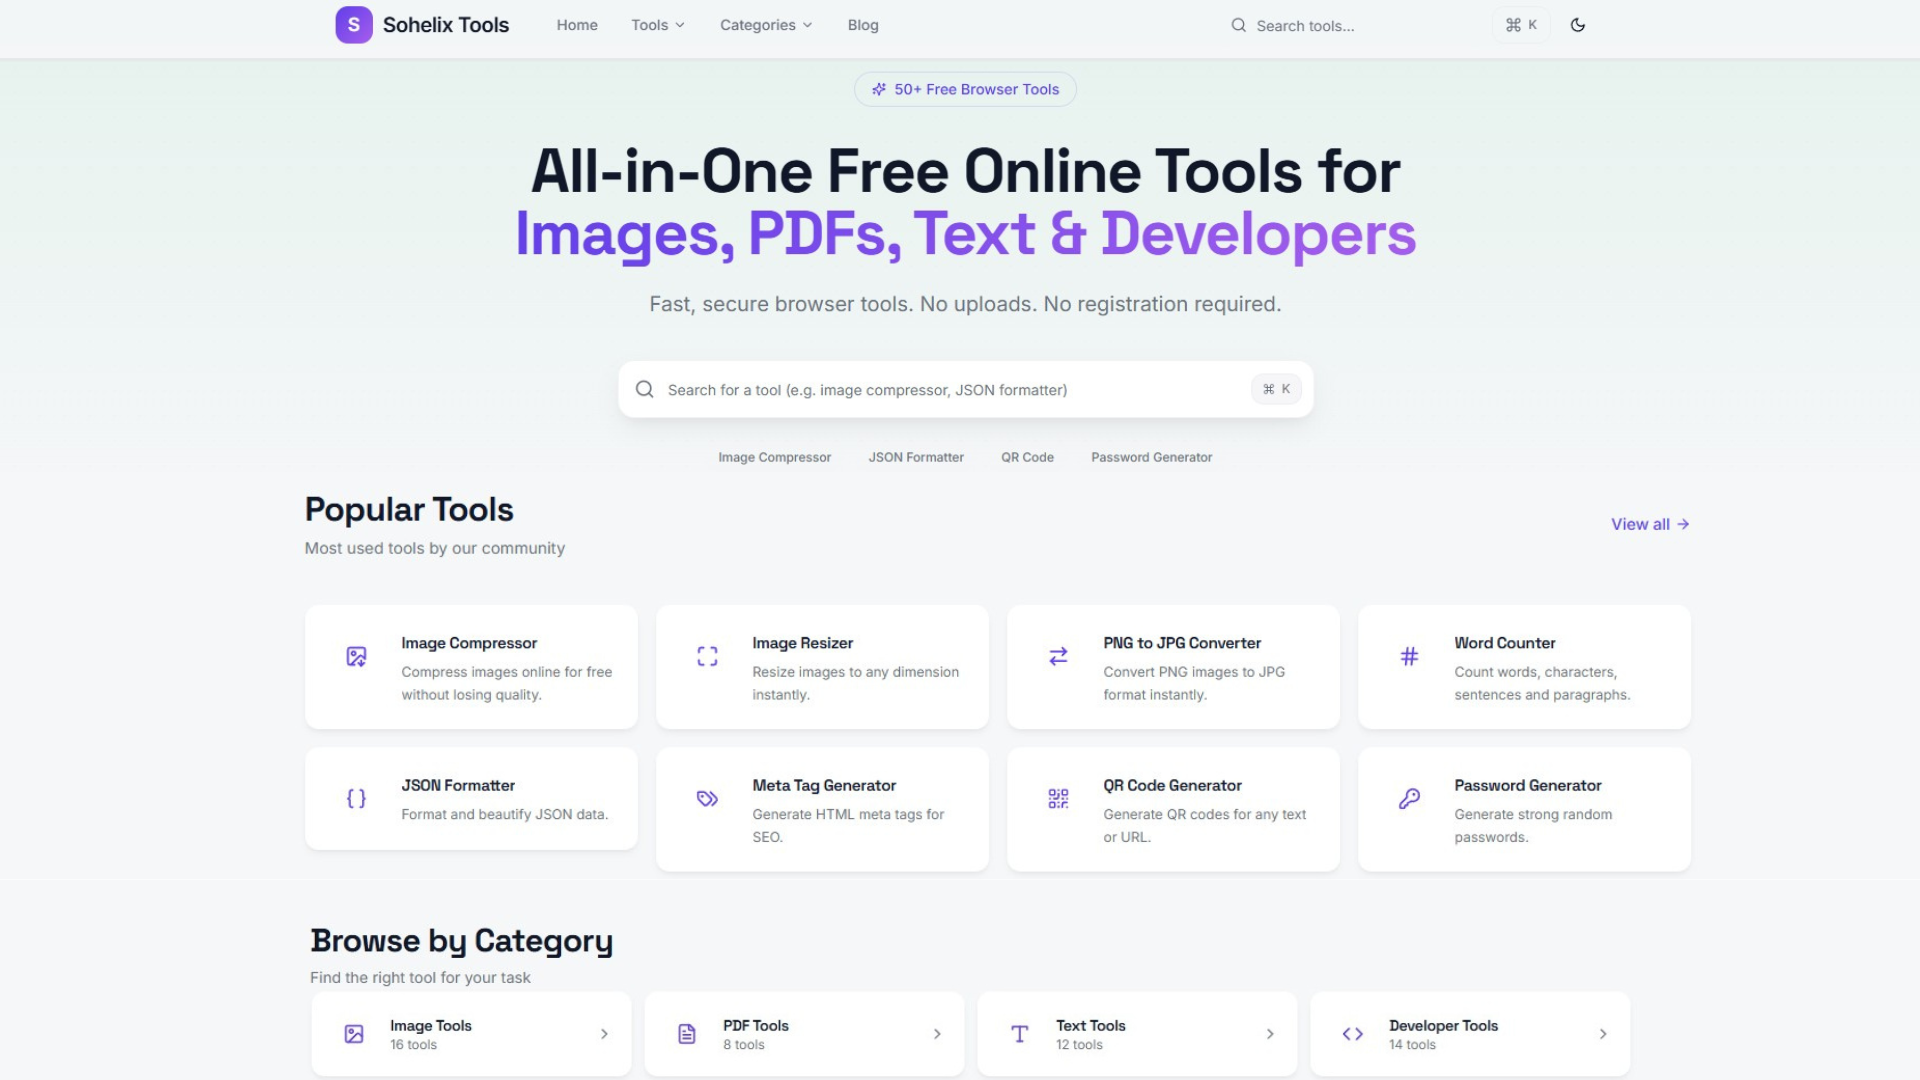Click the JSON Formatter braces icon
The height and width of the screenshot is (1080, 1920).
click(356, 799)
